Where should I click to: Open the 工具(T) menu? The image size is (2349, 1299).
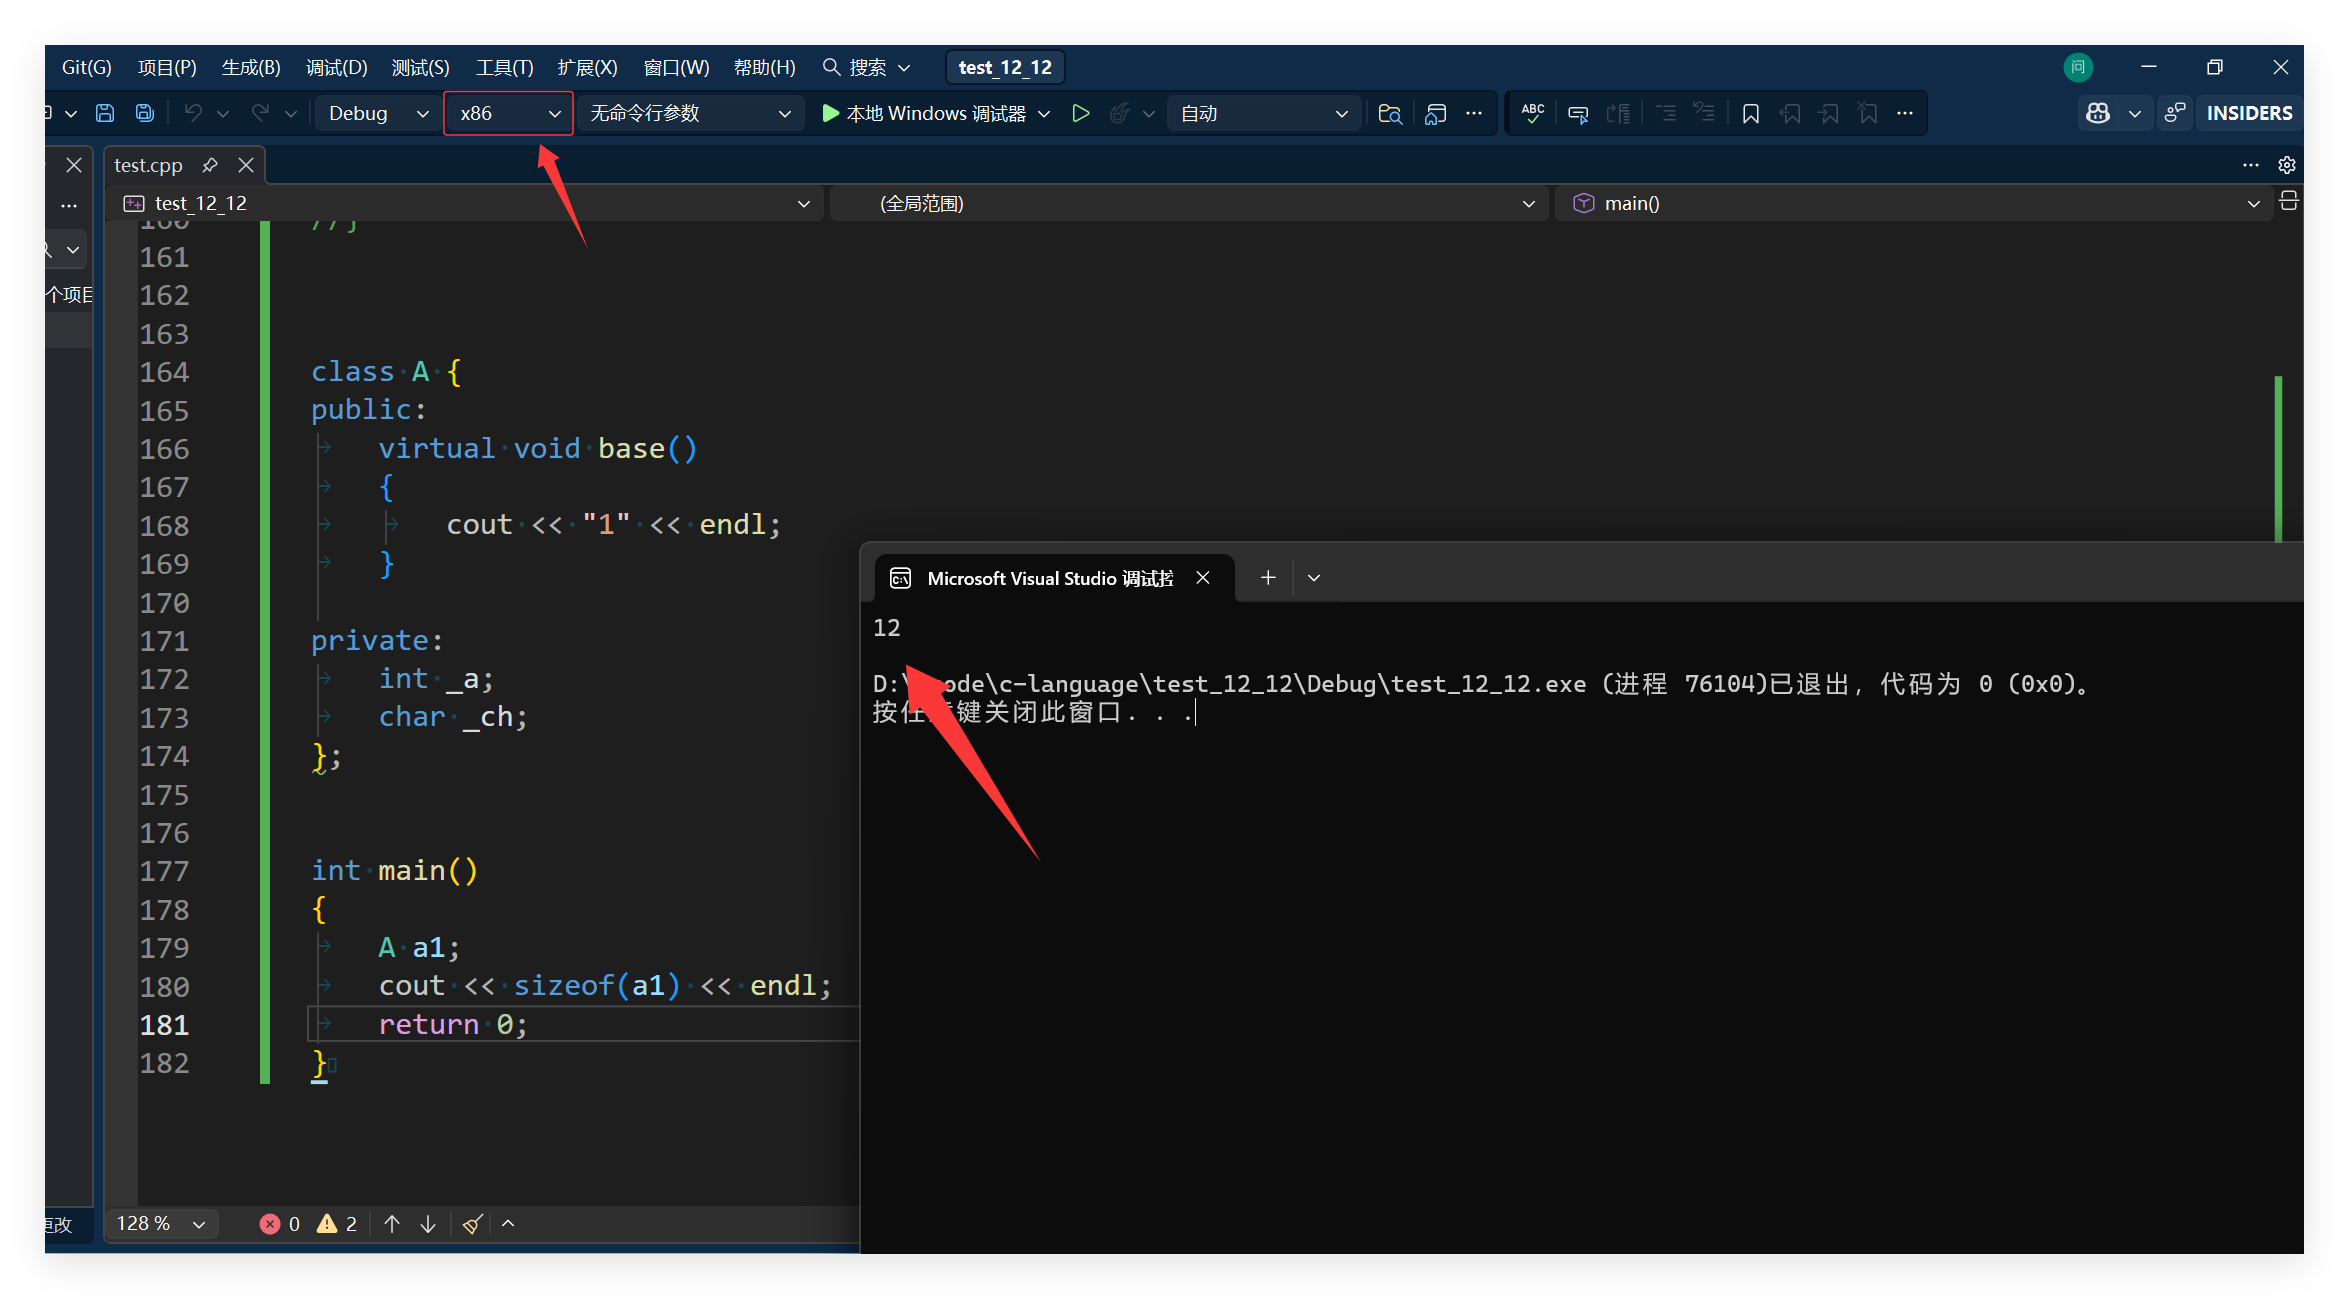pyautogui.click(x=504, y=67)
